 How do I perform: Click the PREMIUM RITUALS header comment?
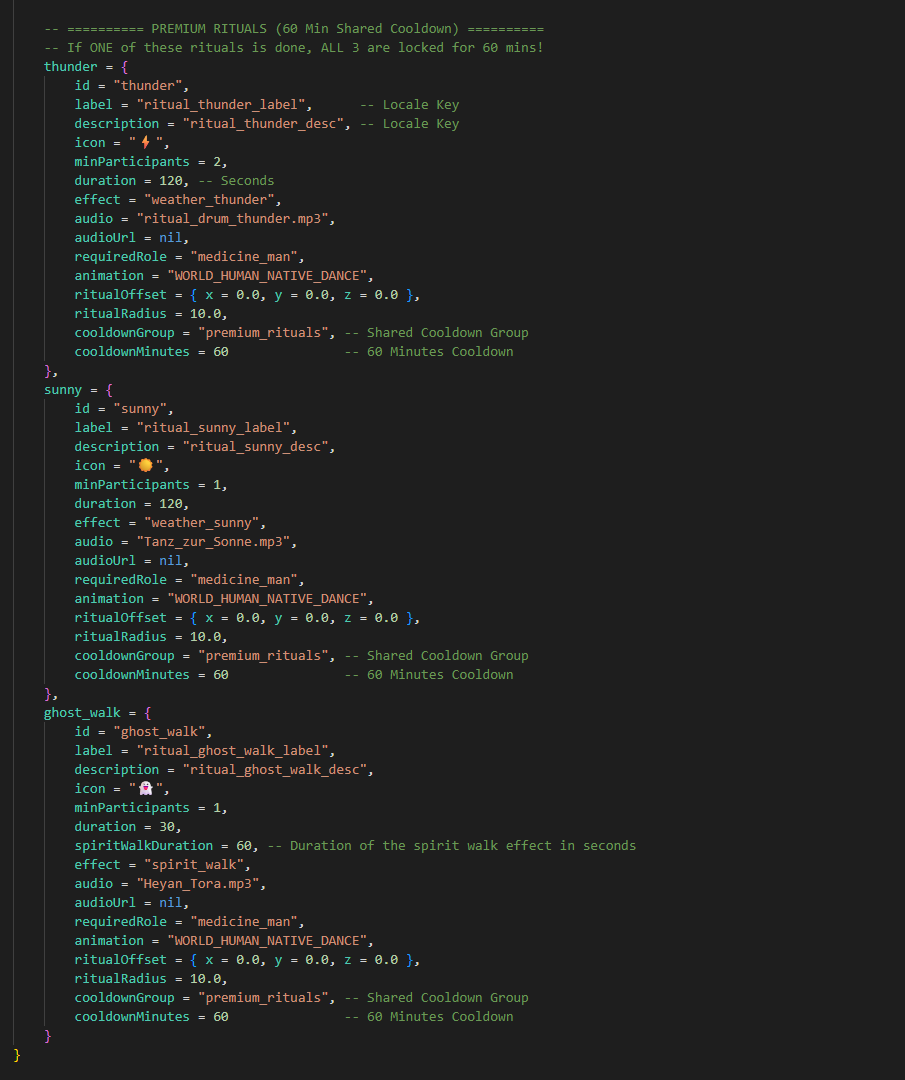294,29
